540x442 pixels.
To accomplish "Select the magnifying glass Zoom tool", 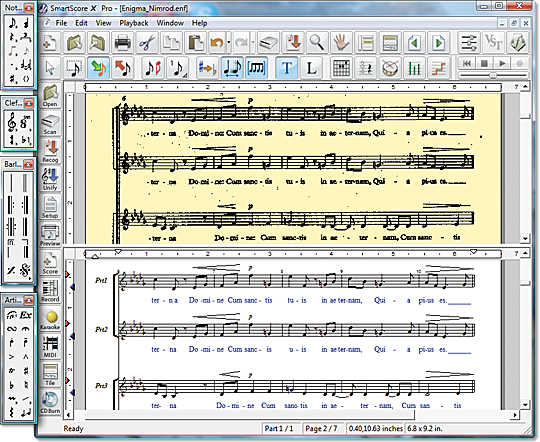I will click(317, 43).
